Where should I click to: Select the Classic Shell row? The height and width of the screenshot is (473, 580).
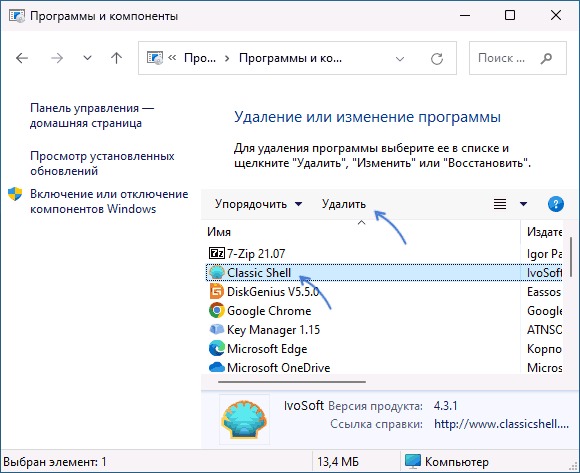384,273
